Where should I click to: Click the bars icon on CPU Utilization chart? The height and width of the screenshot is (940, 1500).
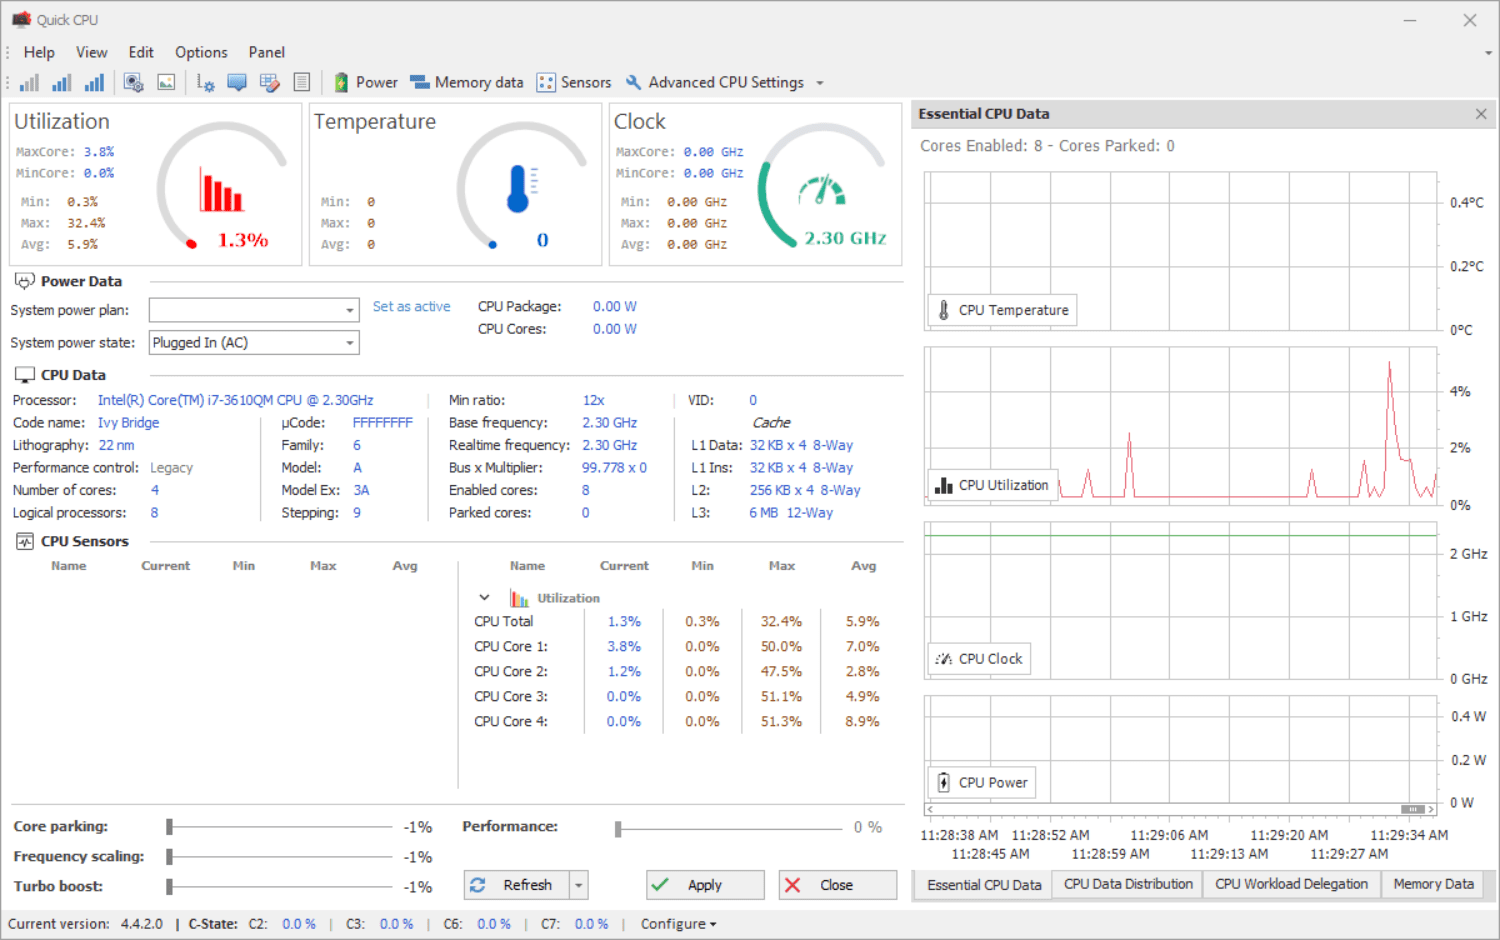[x=943, y=485]
